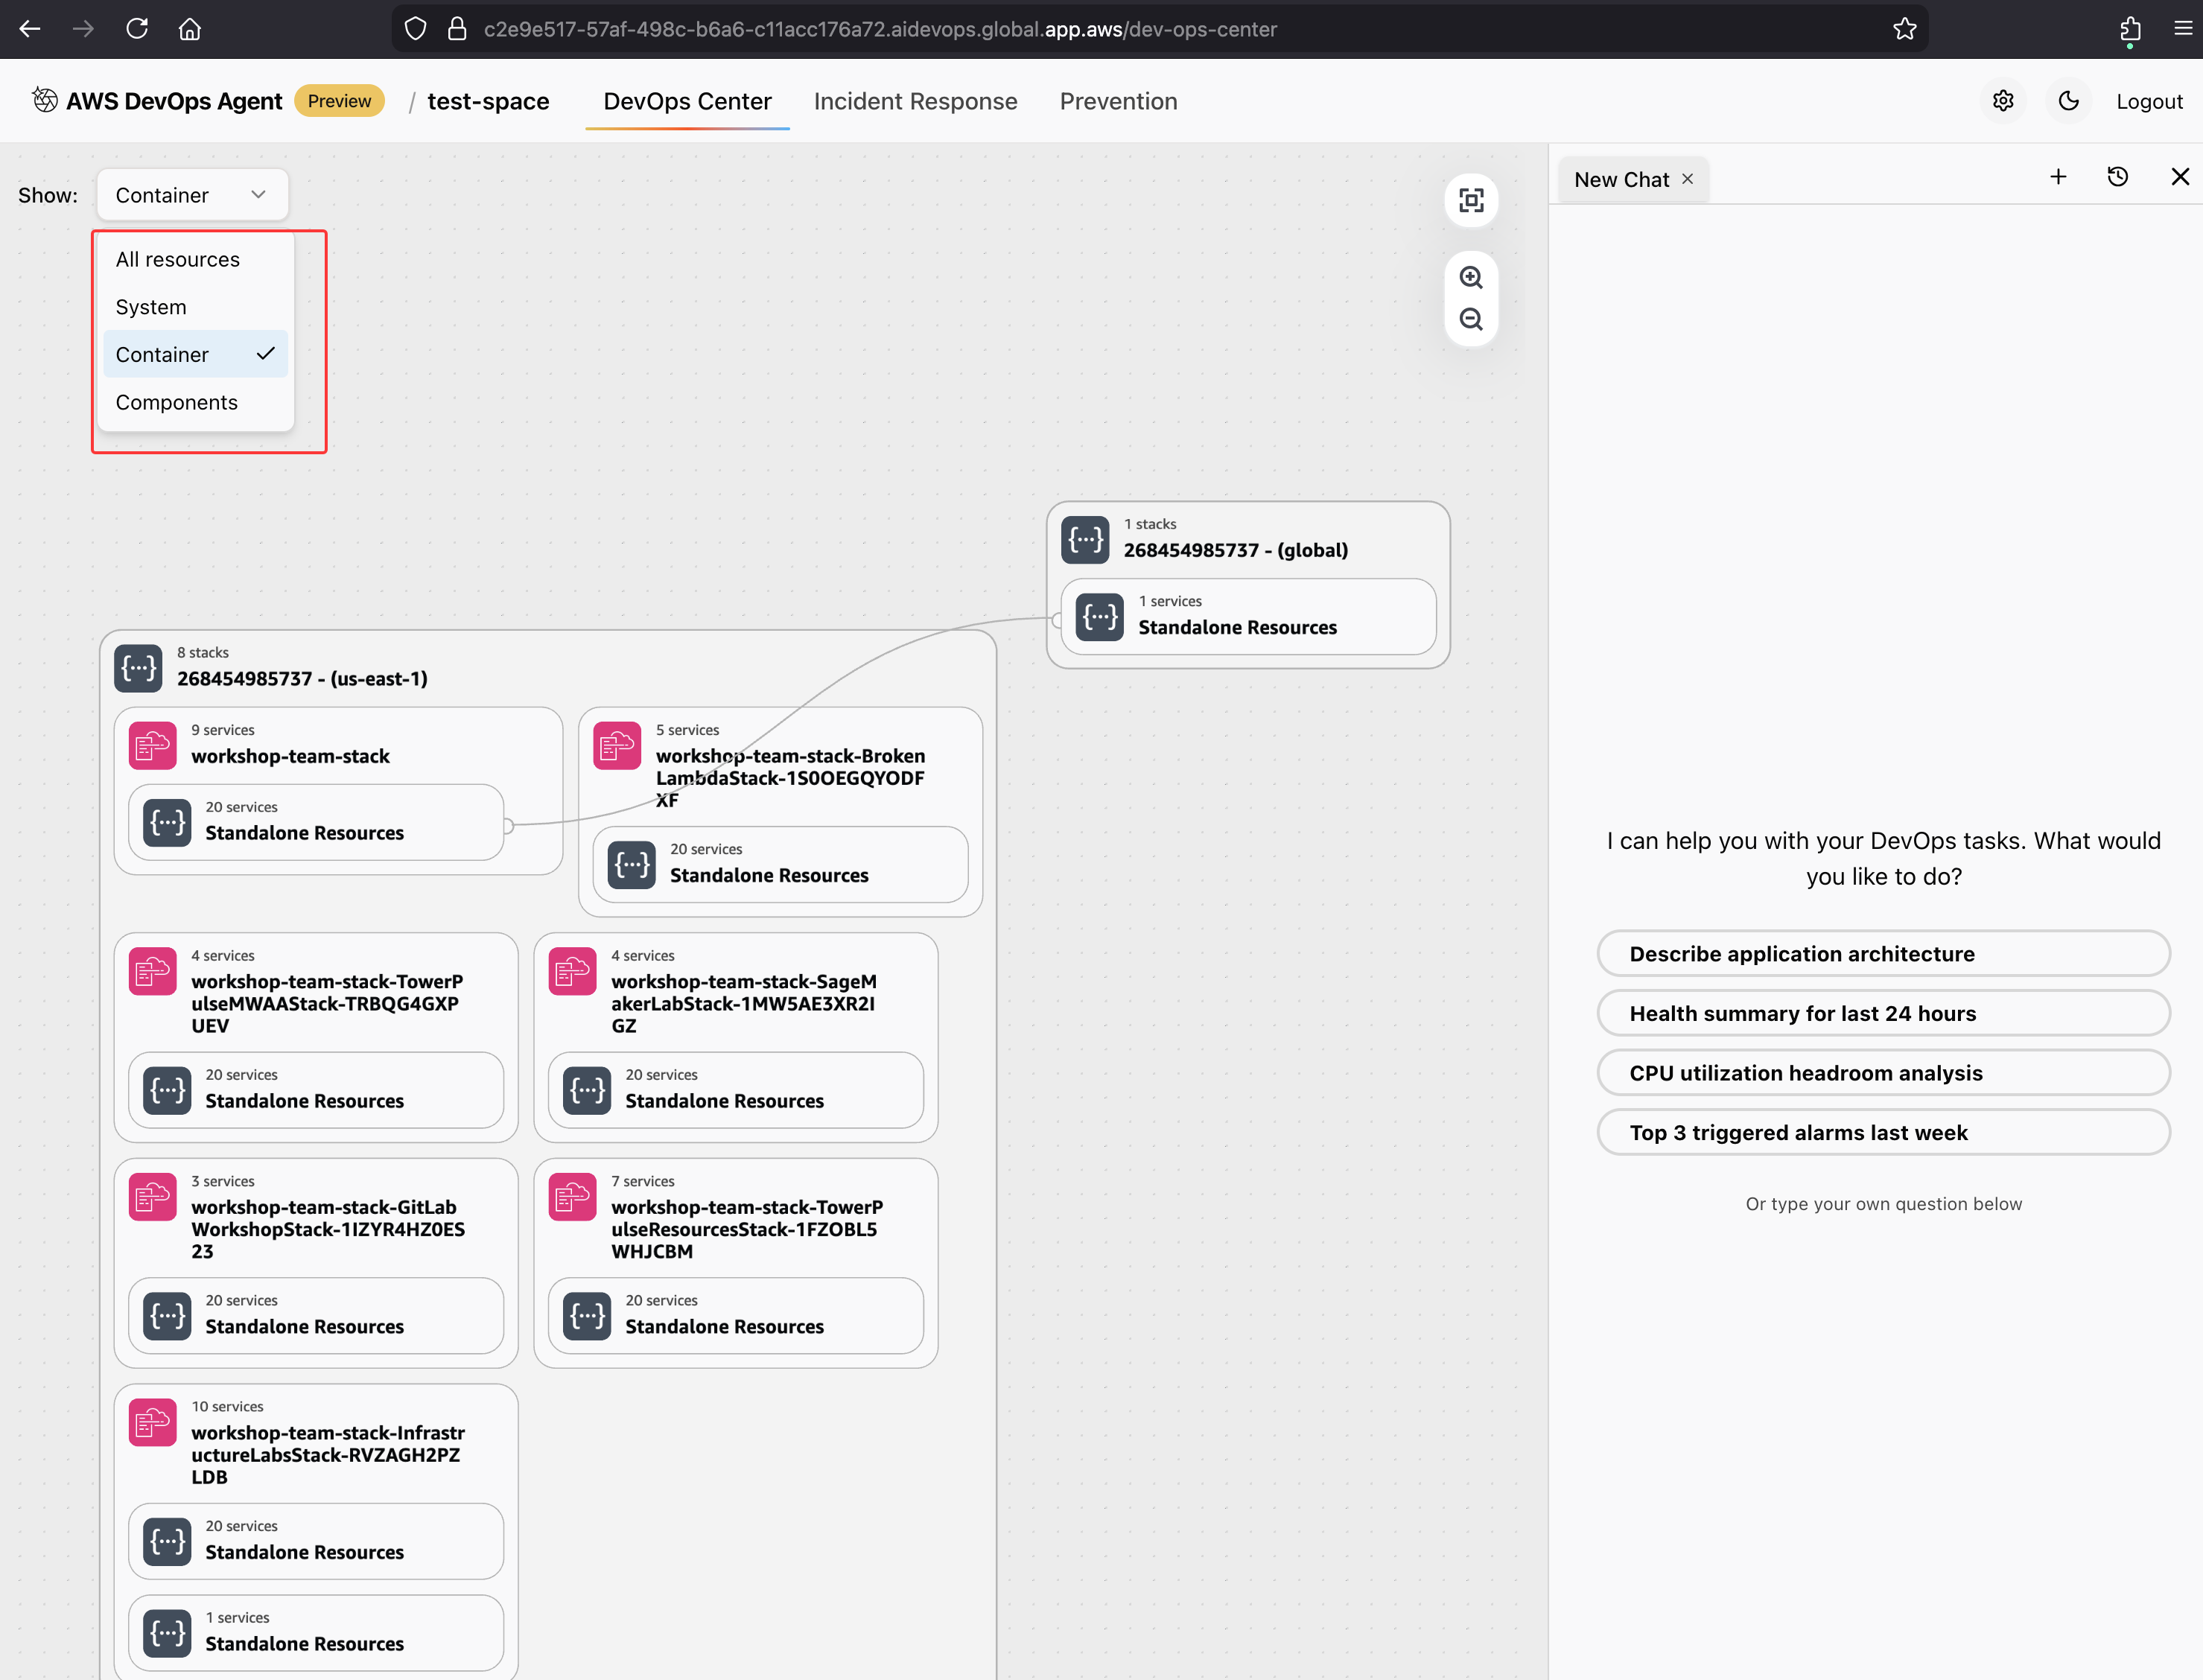Switch to Incident Response tab
Image resolution: width=2203 pixels, height=1680 pixels.
(915, 101)
